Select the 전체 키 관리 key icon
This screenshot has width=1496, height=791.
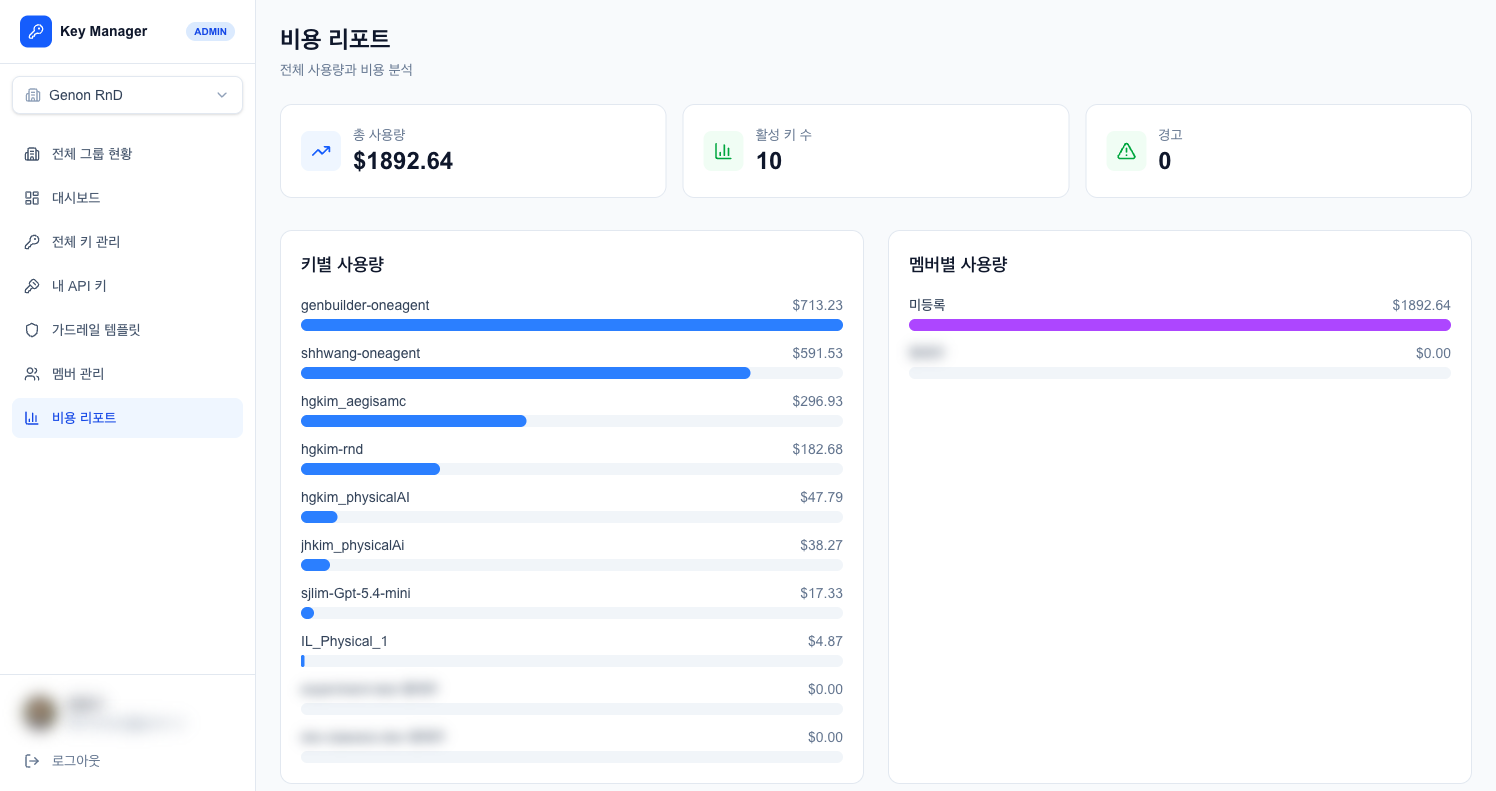(33, 241)
